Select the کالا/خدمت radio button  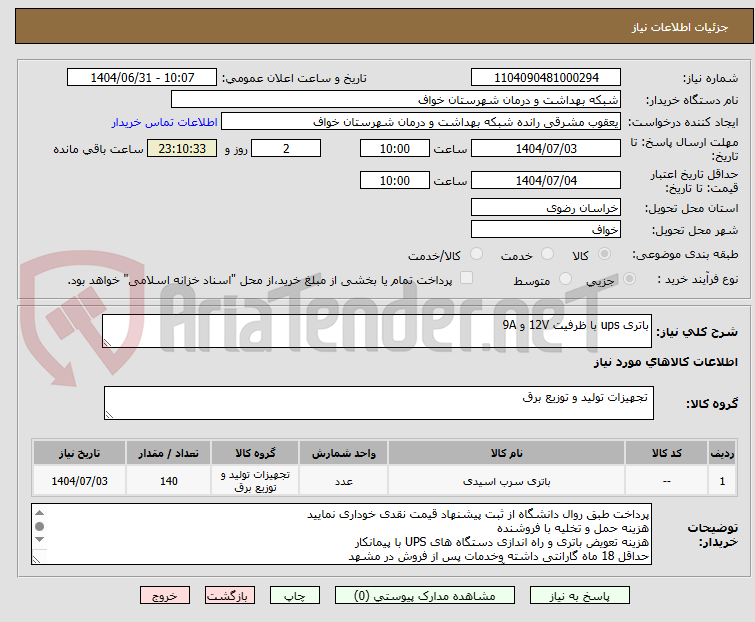(x=476, y=254)
